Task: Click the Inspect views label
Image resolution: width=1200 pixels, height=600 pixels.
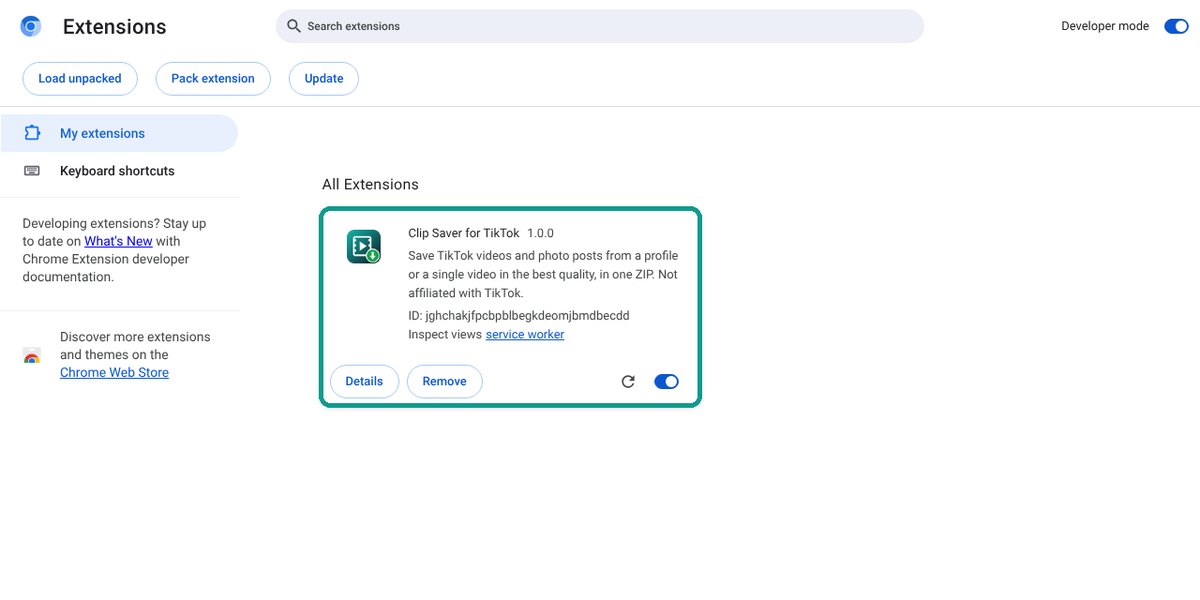Action: pyautogui.click(x=445, y=334)
